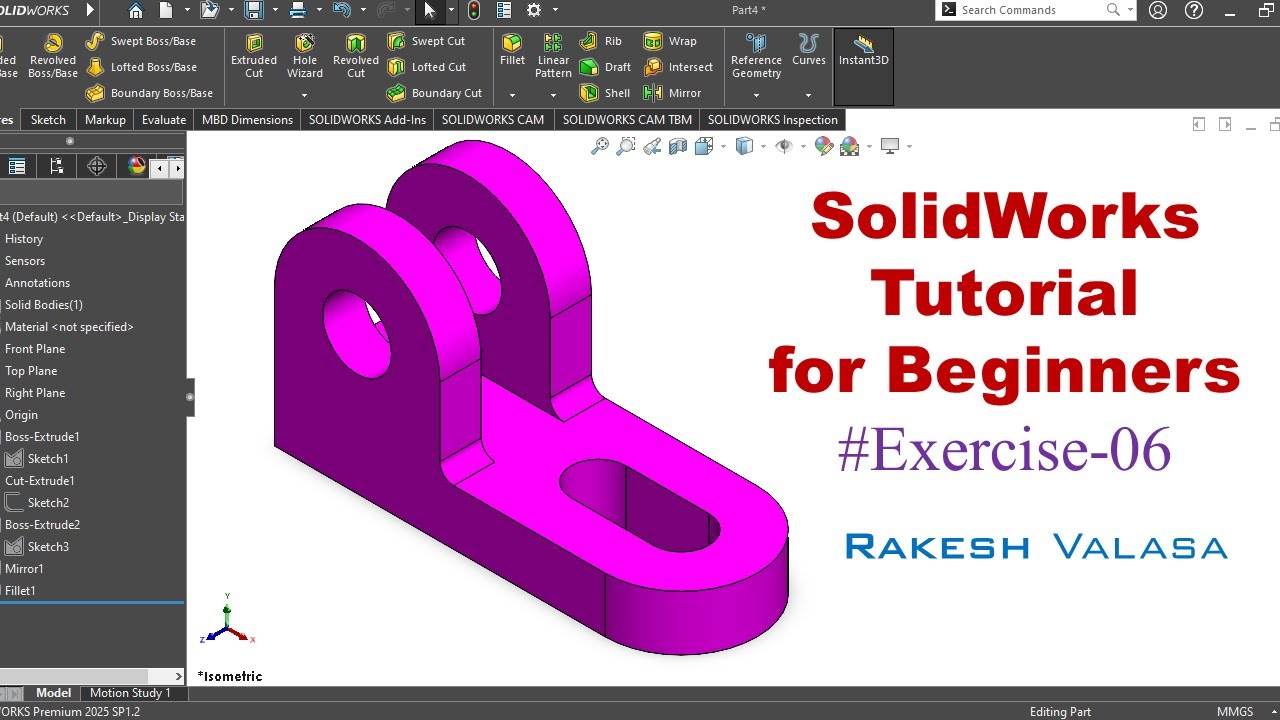Select the Lofted Boss/Base tool
This screenshot has width=1280, height=720.
141,67
